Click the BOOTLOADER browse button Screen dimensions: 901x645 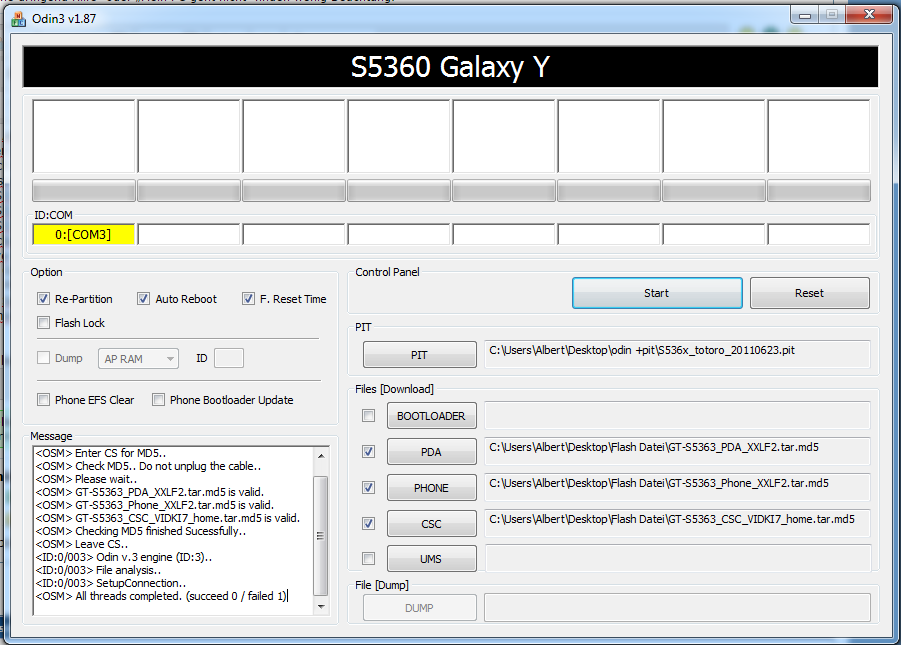point(432,416)
